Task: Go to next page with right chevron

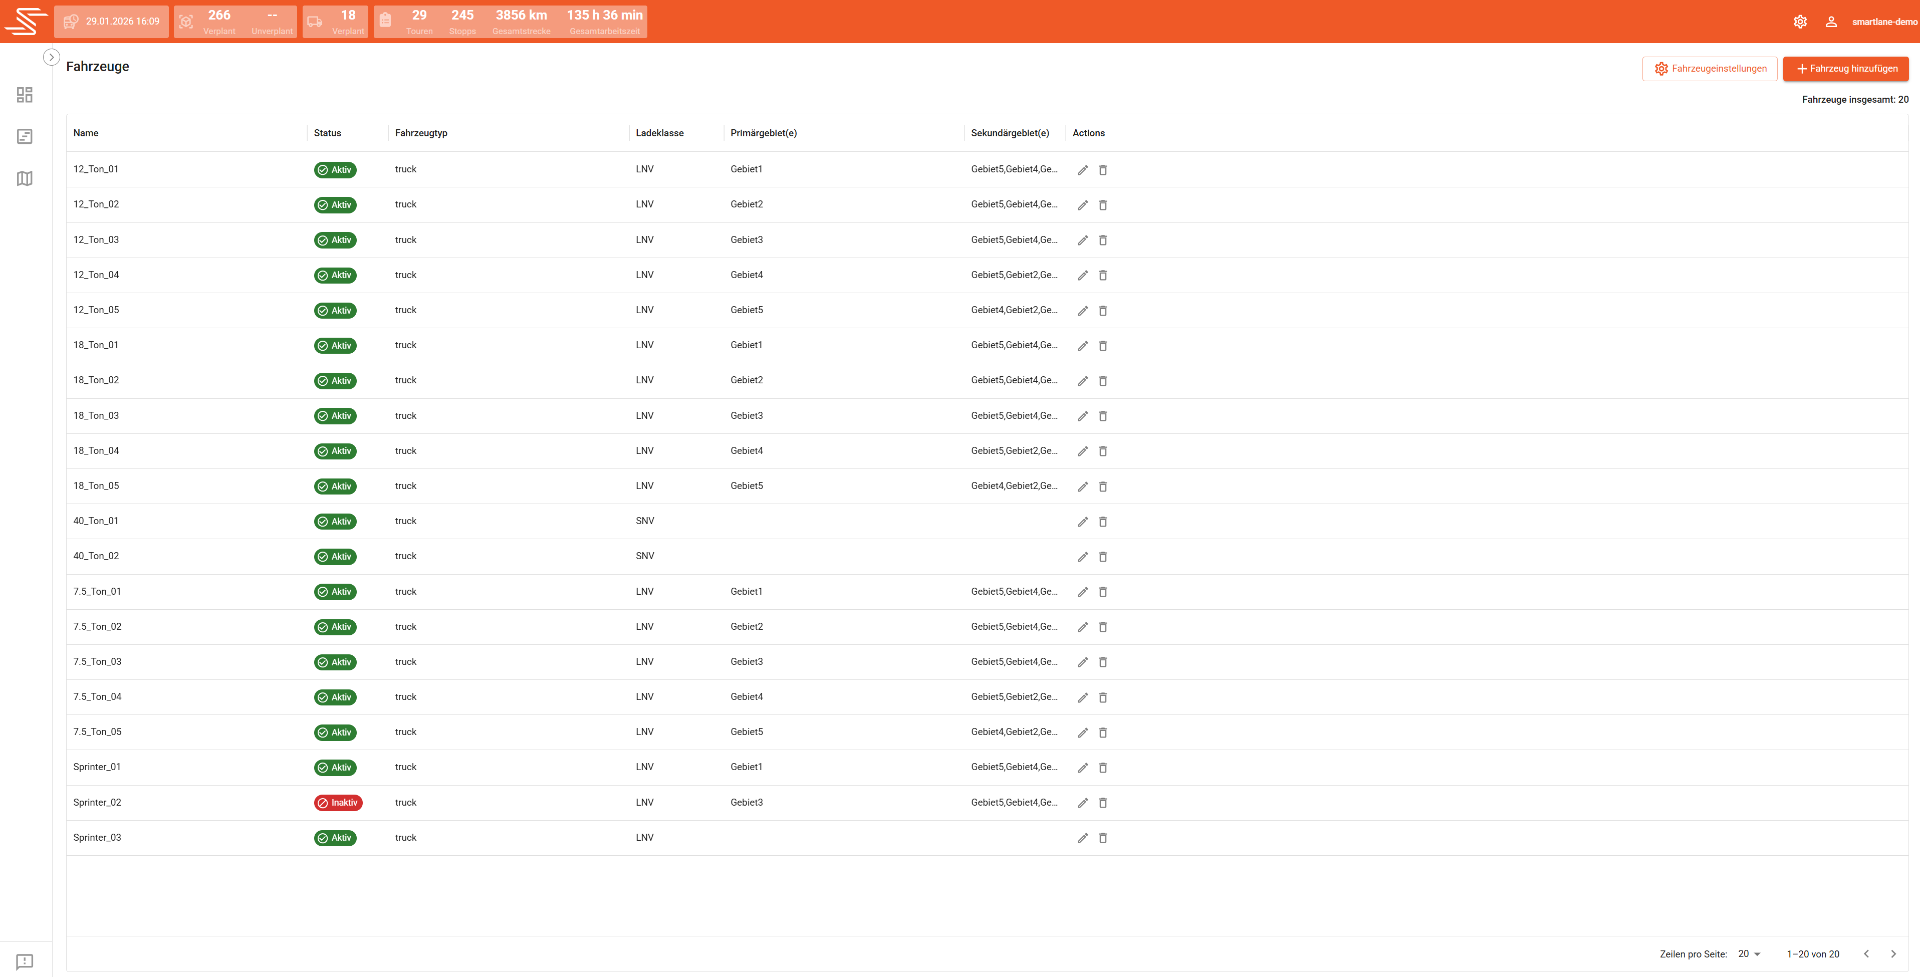Action: coord(1893,954)
